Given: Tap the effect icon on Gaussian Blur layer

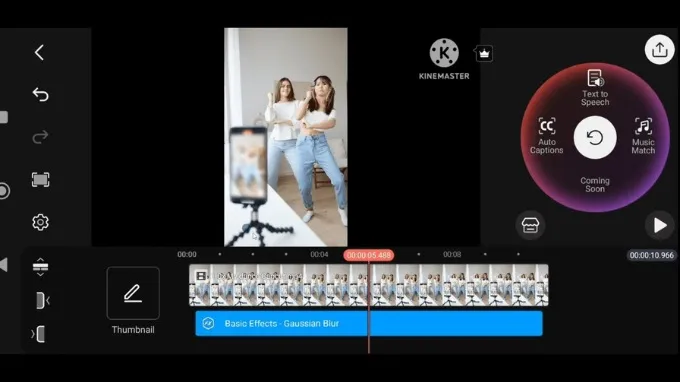Looking at the screenshot, I should click(x=209, y=323).
